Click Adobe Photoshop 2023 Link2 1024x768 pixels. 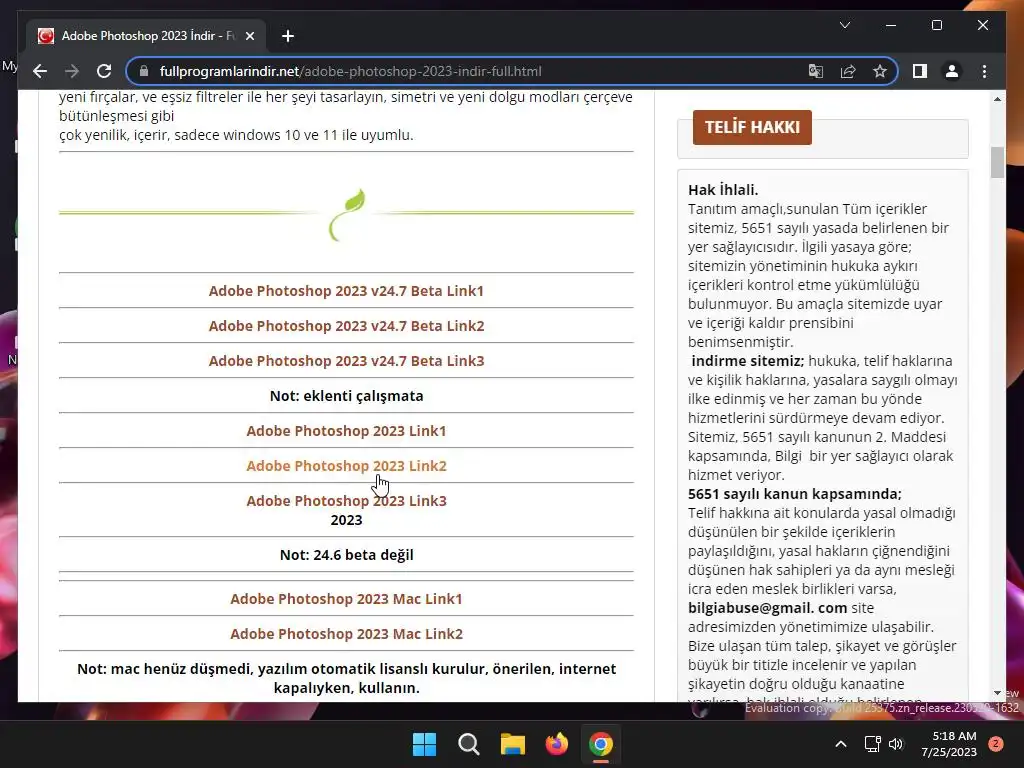coord(346,466)
